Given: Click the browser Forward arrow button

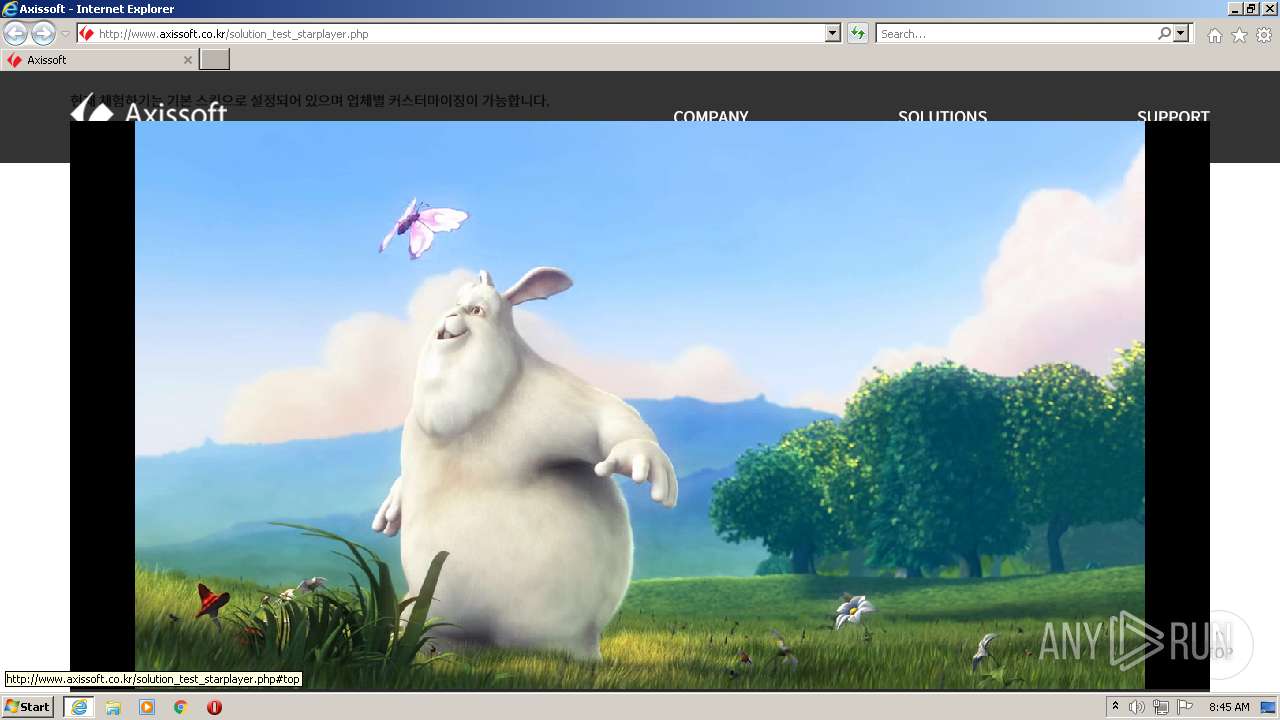Looking at the screenshot, I should pyautogui.click(x=43, y=33).
